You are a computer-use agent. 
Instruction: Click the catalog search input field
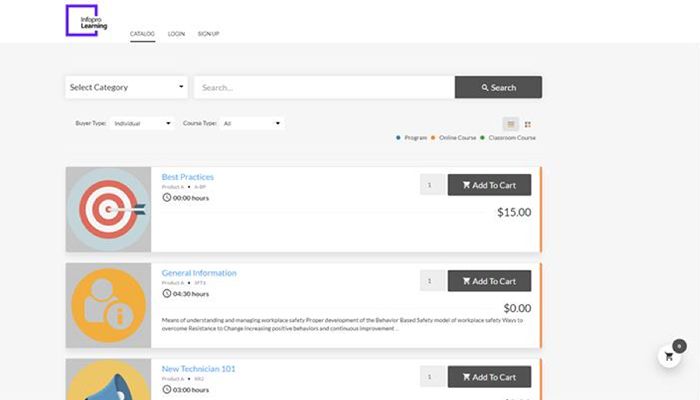coord(323,87)
